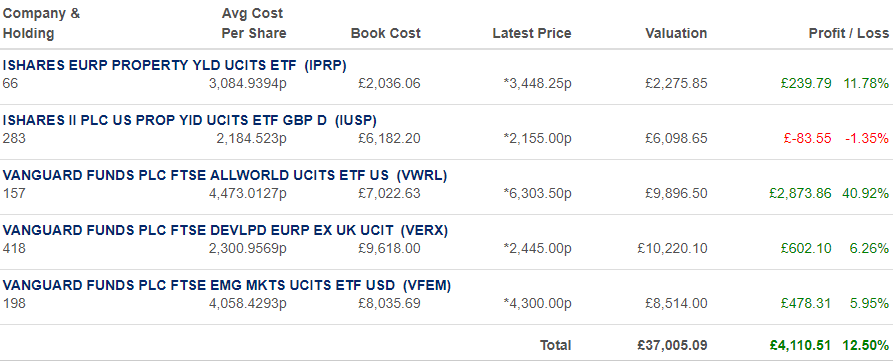Select the total profit £4,110.51

click(x=800, y=346)
